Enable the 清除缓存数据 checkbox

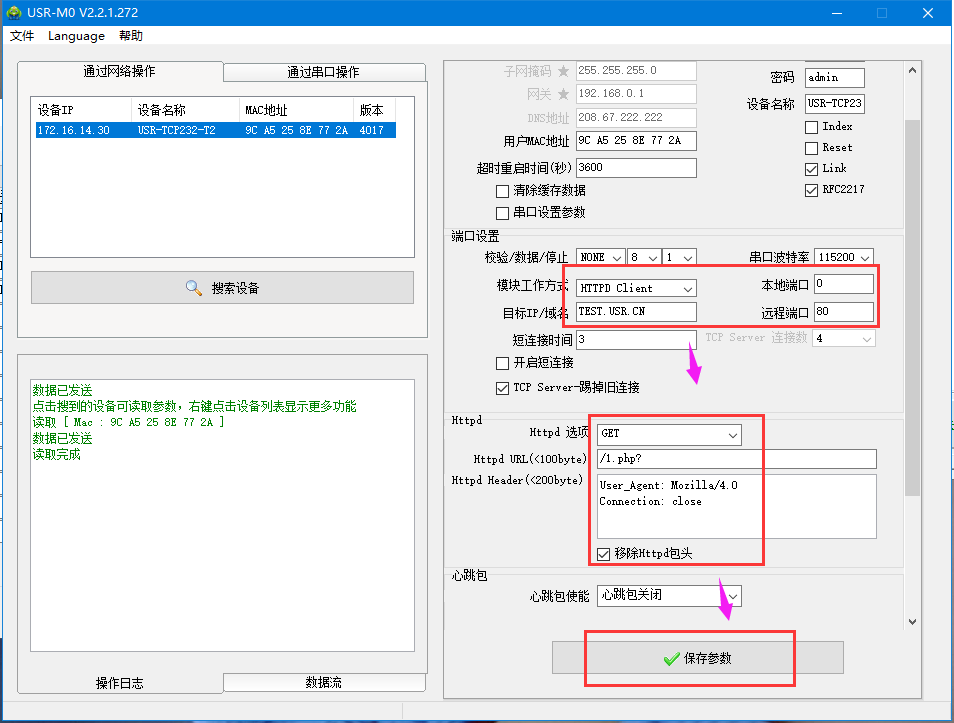[x=503, y=191]
